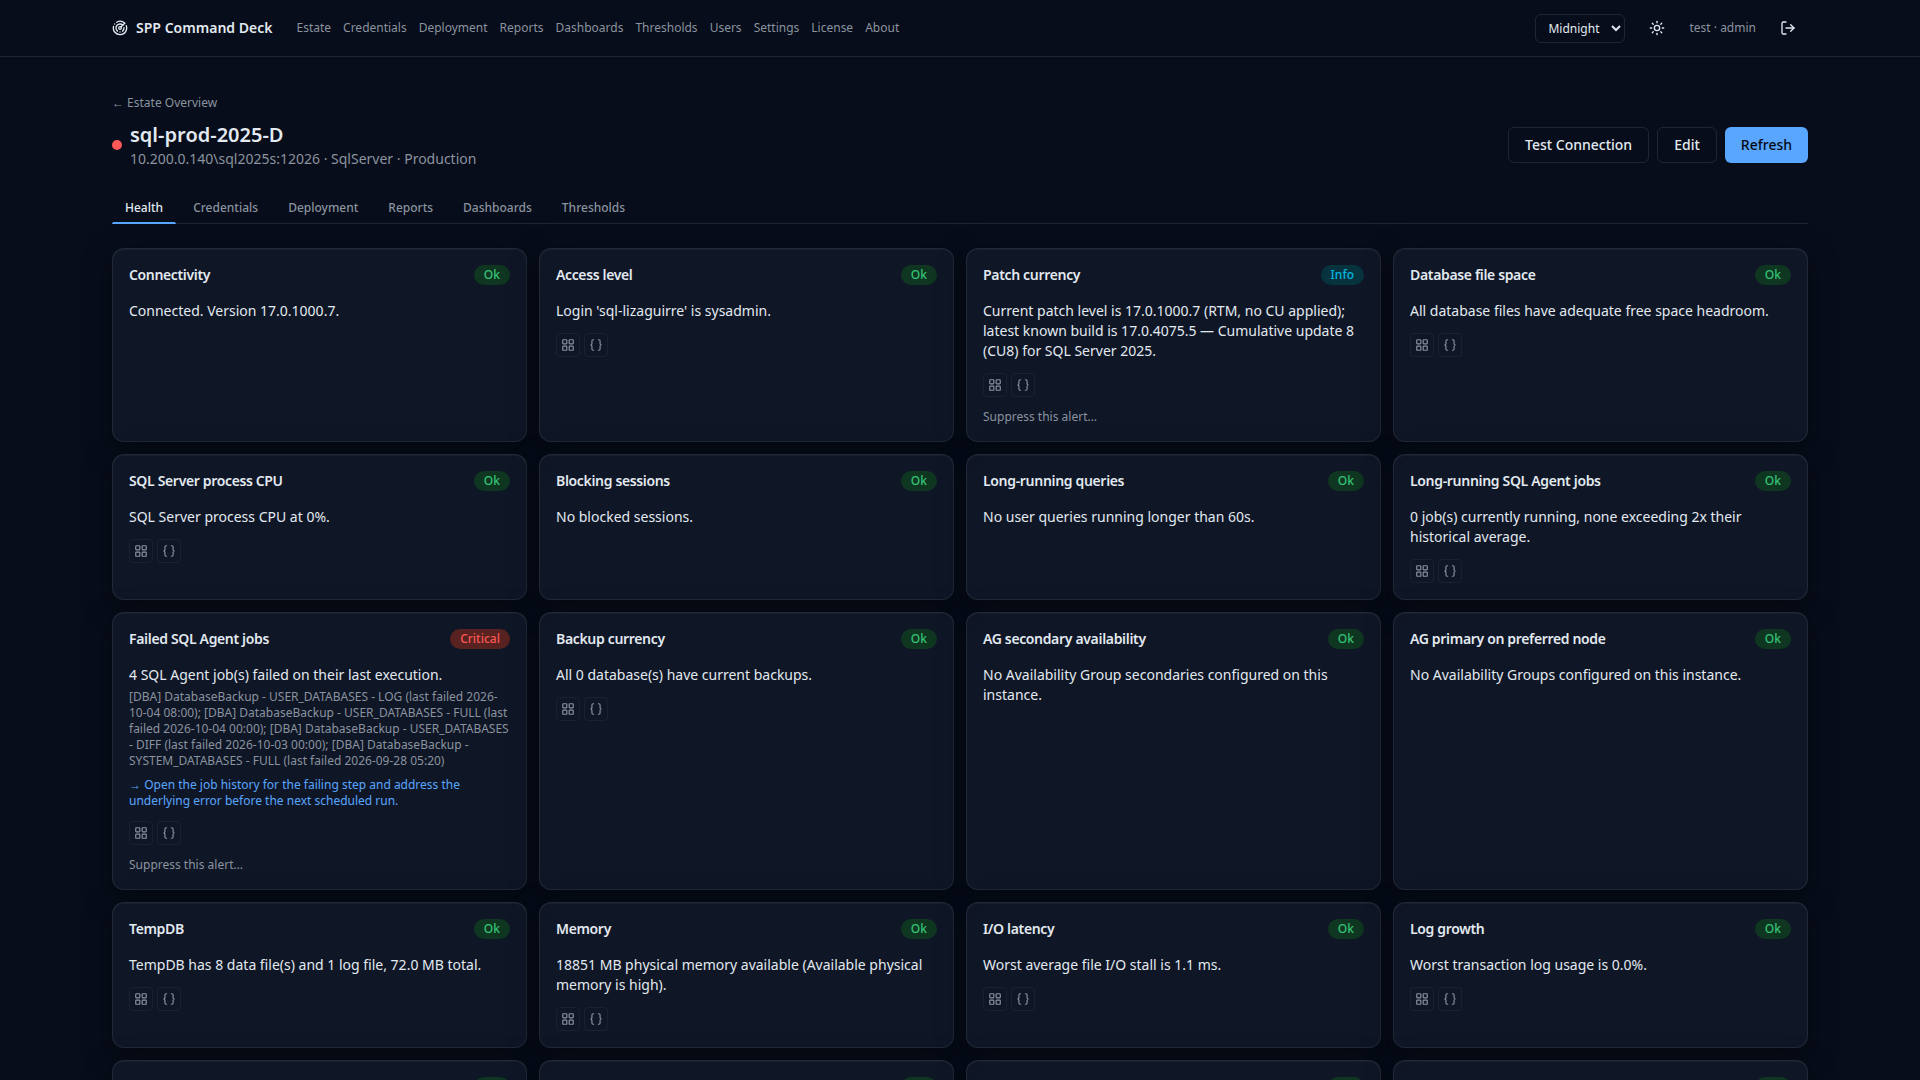
Task: Click the Ok badge on Connectivity card
Action: point(492,275)
